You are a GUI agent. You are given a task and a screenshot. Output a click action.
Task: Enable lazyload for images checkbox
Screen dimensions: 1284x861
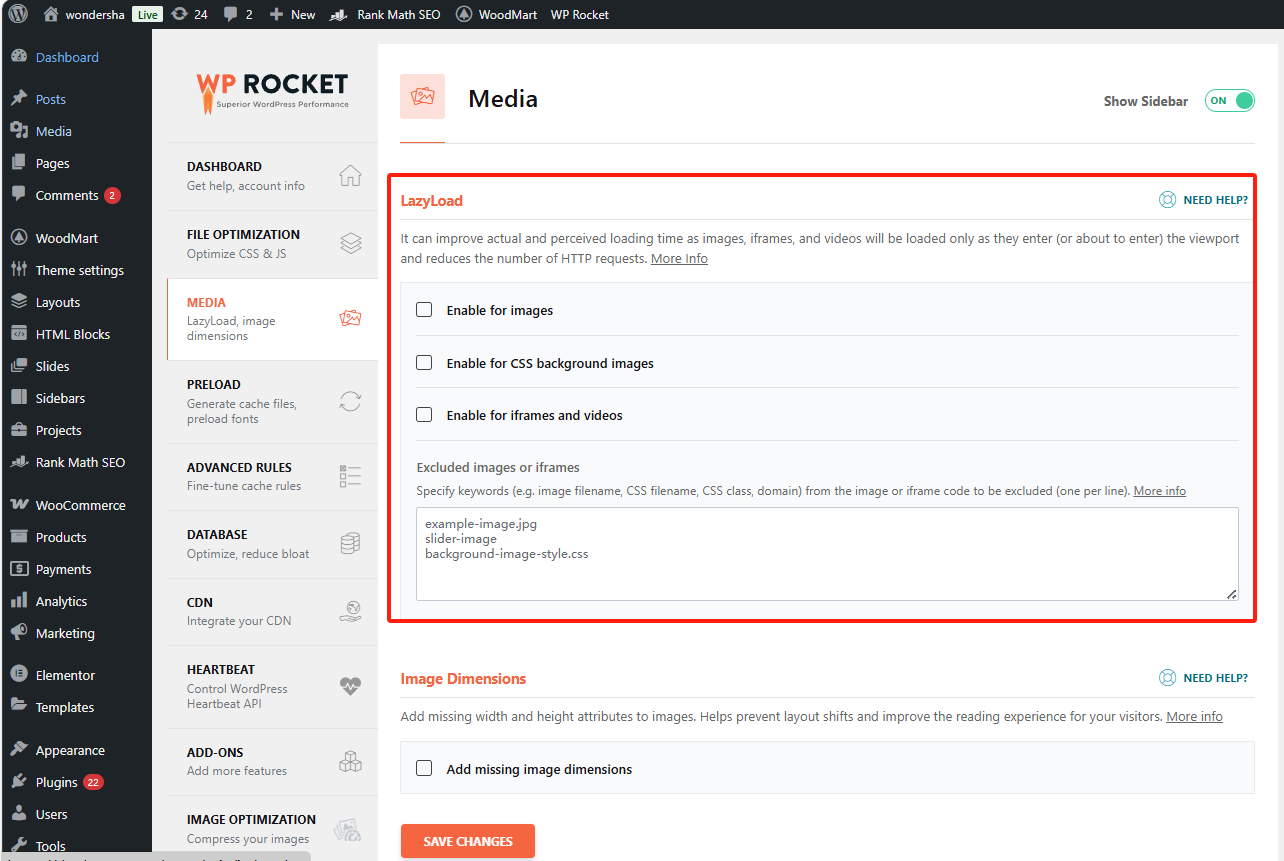tap(424, 310)
